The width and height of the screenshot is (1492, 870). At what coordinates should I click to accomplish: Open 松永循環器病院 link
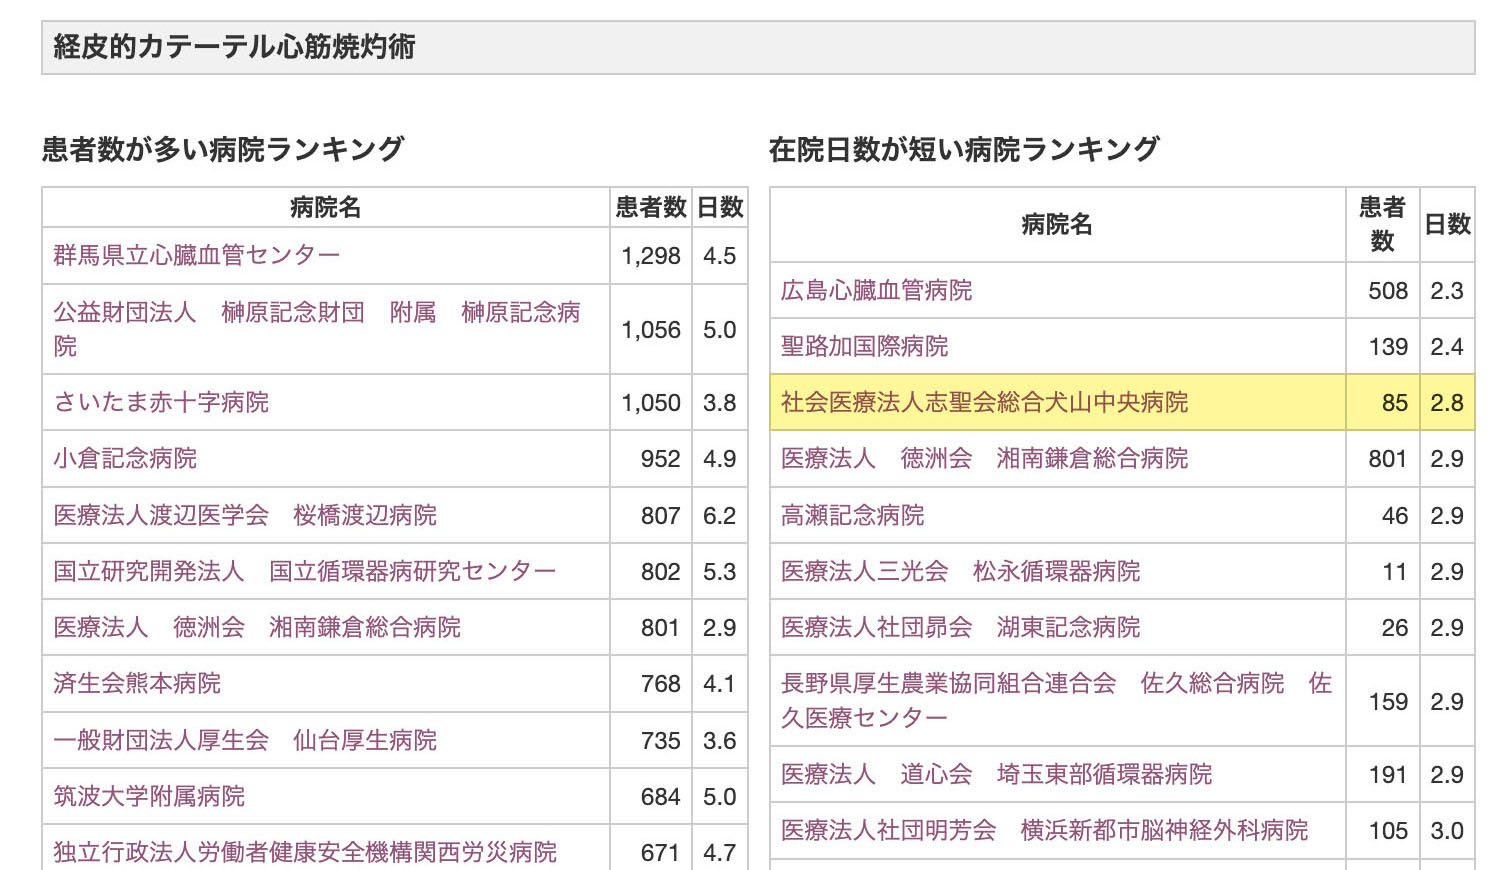(x=960, y=571)
